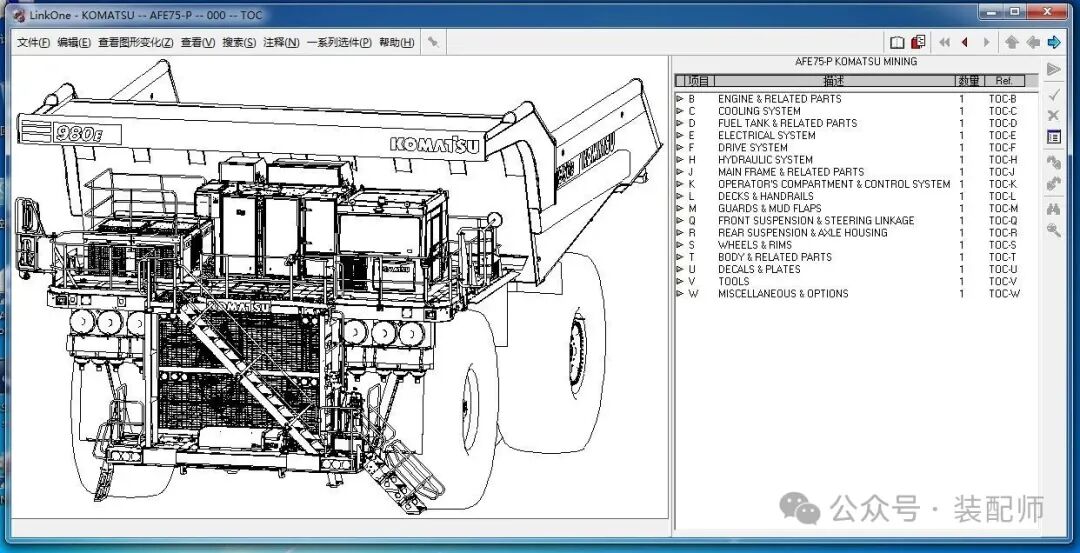Viewport: 1080px width, 553px height.
Task: Expand the MAIN FRAME & RELATED PARTS arrow
Action: (680, 172)
